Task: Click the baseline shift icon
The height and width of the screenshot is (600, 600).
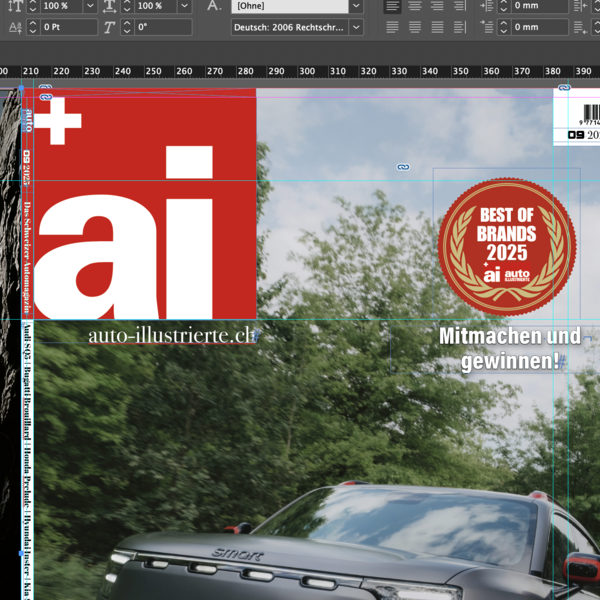Action: tap(15, 27)
